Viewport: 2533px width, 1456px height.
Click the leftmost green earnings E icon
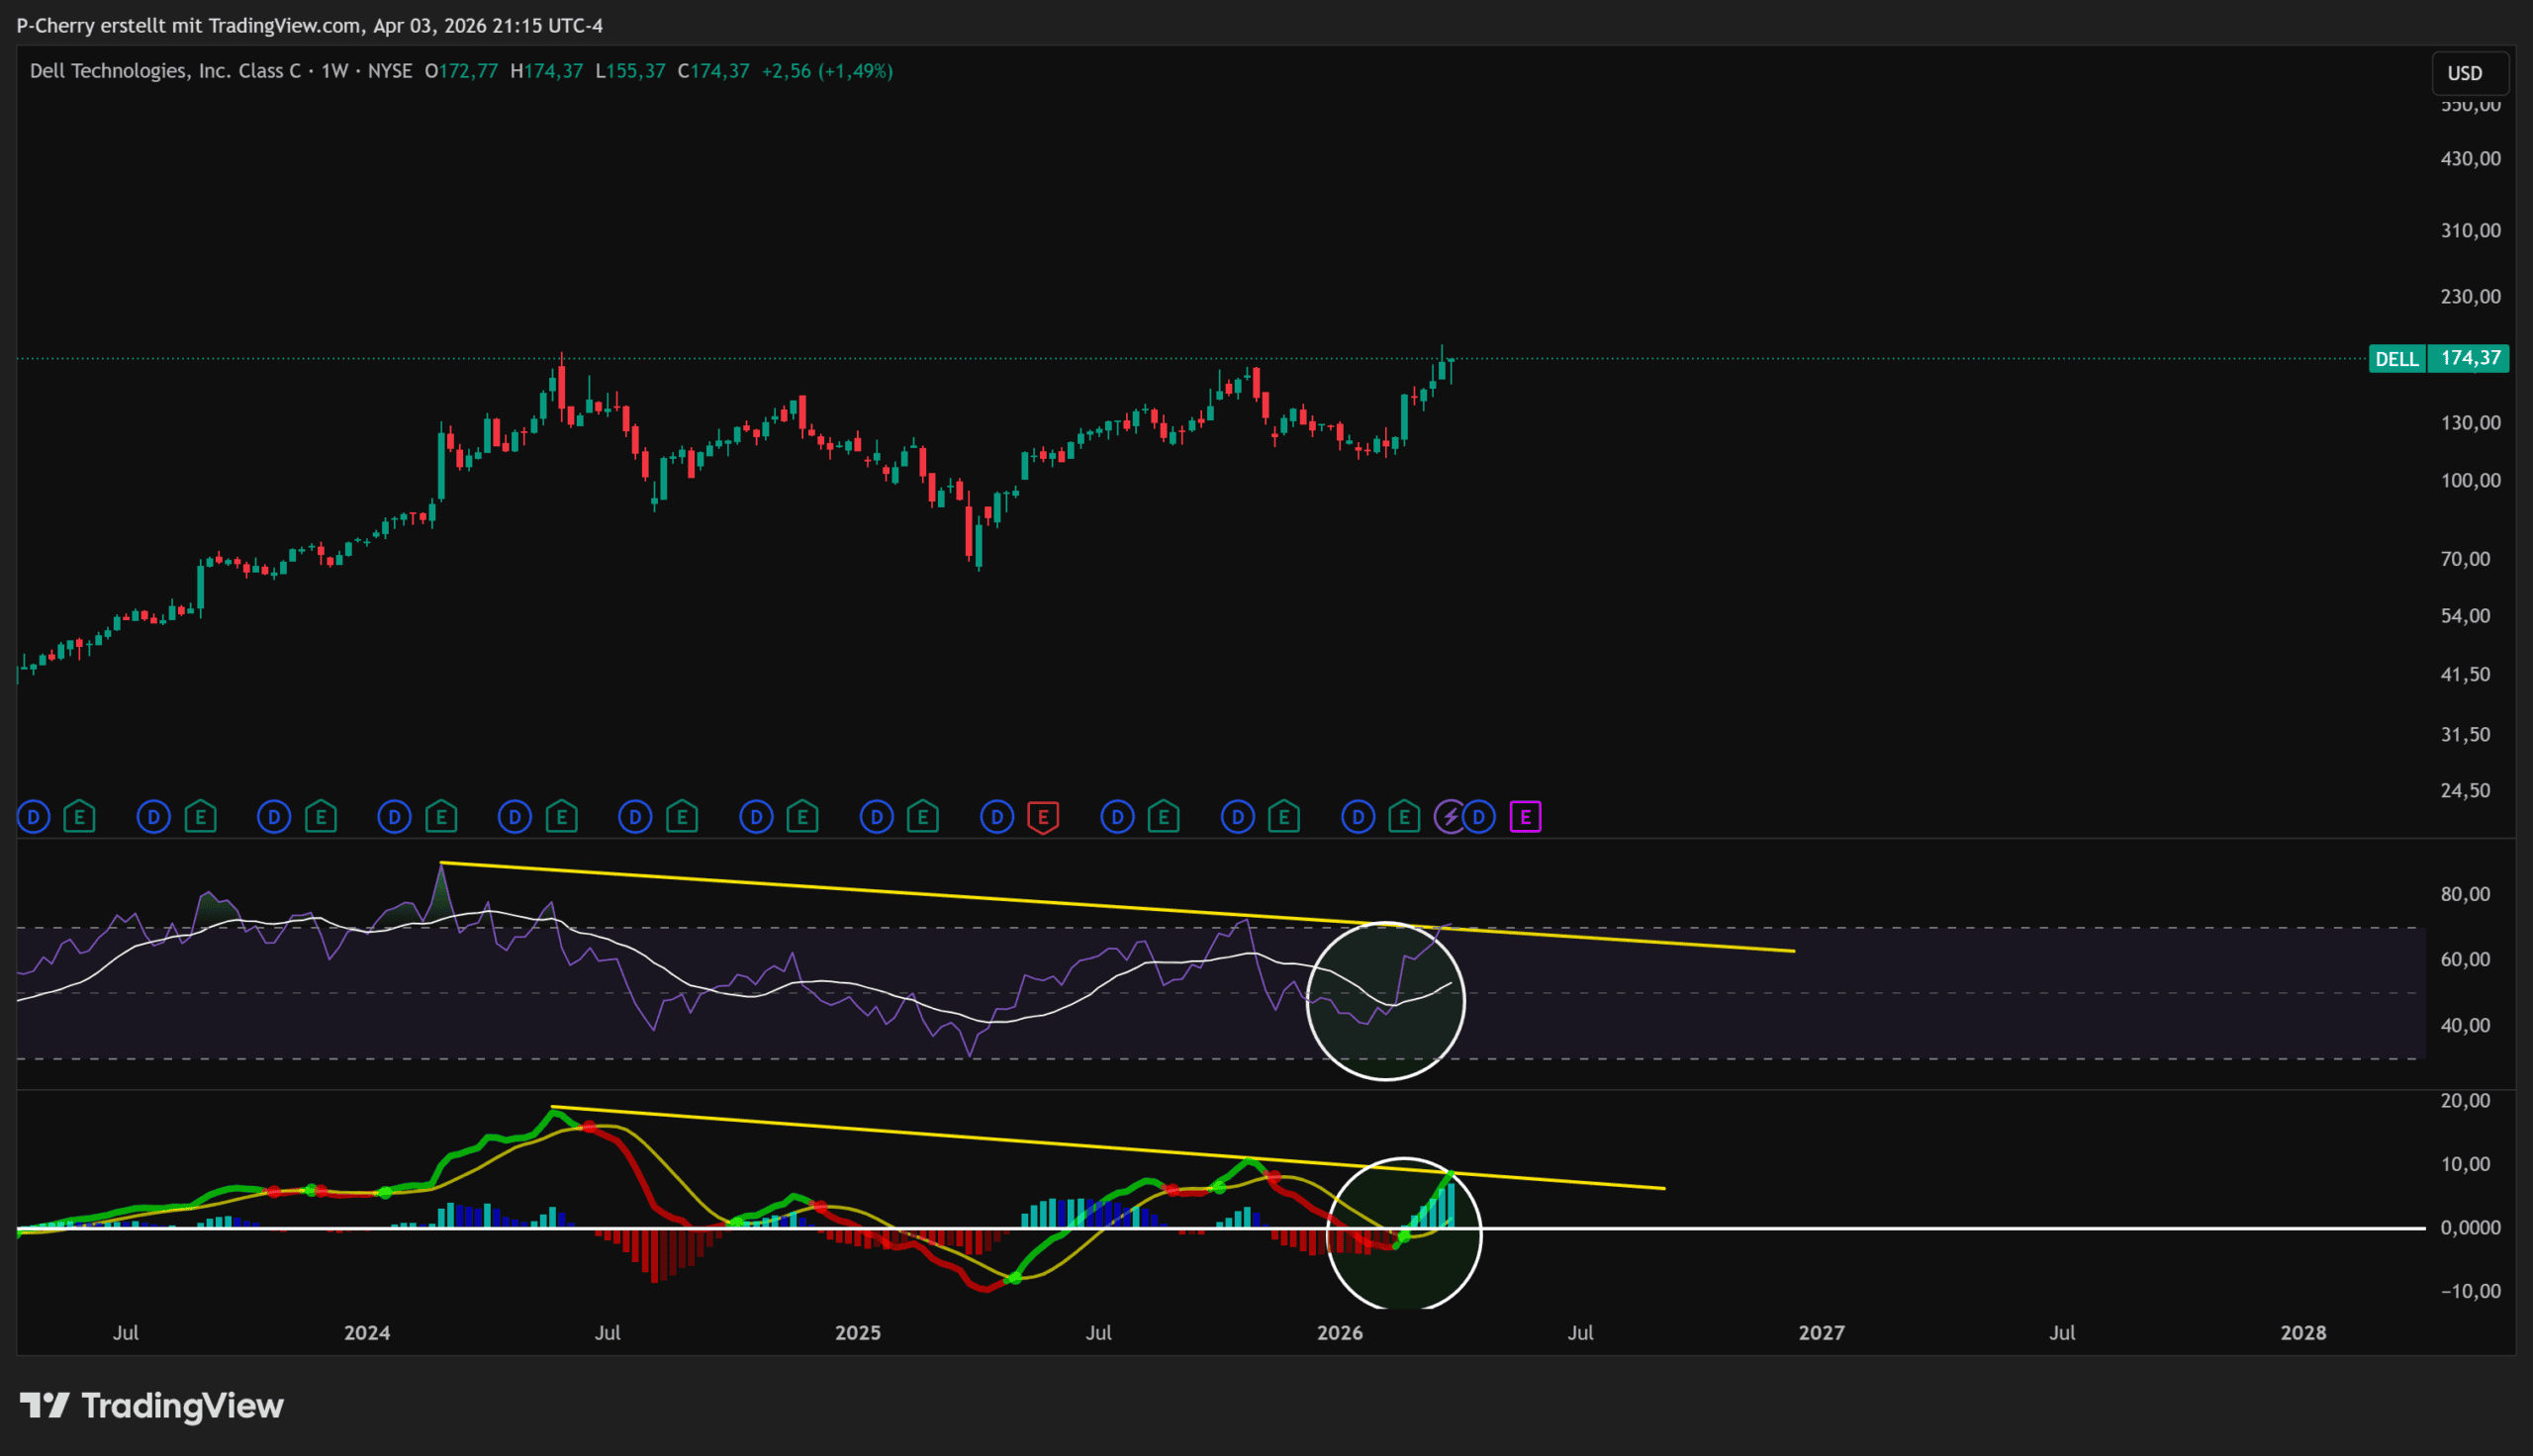tap(80, 817)
